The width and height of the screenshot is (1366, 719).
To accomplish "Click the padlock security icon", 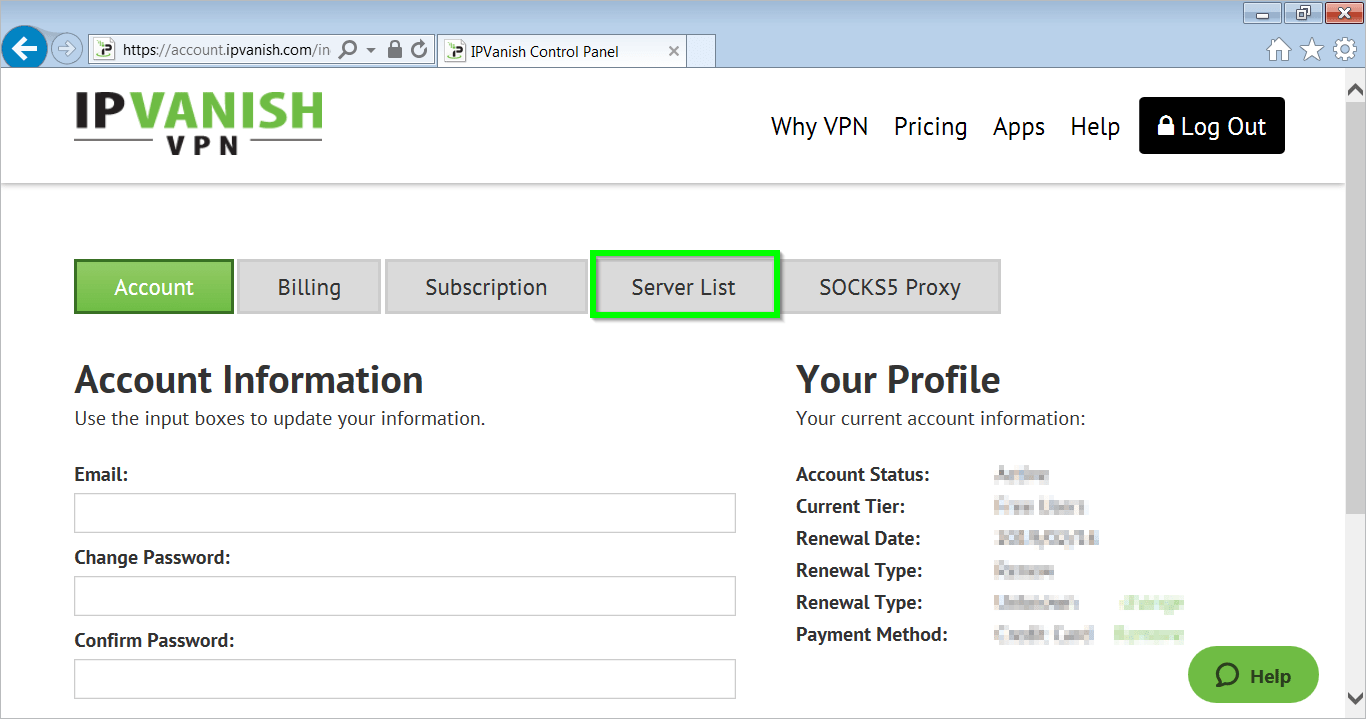I will point(395,49).
